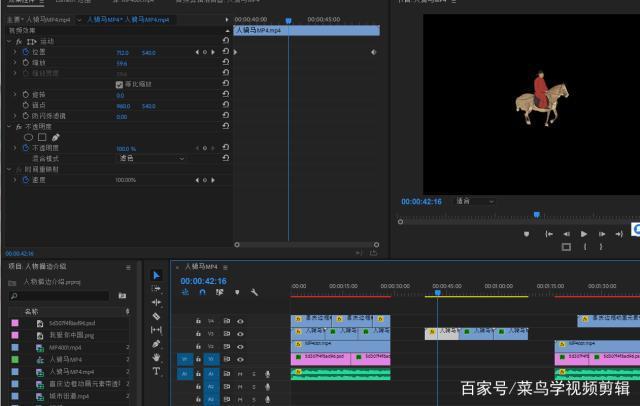Go to next position keyframe
The image size is (640, 406).
tap(213, 52)
